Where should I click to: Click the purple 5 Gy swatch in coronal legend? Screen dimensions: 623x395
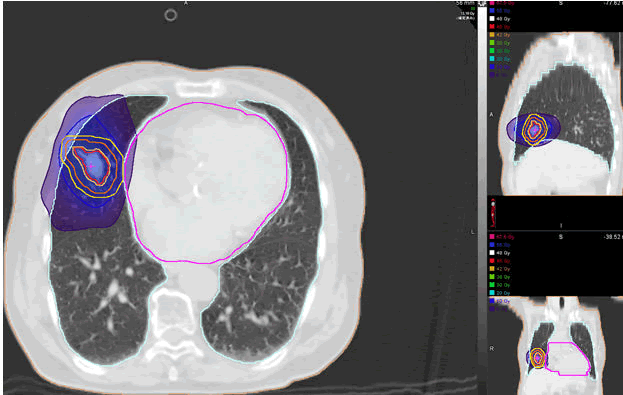(x=492, y=309)
